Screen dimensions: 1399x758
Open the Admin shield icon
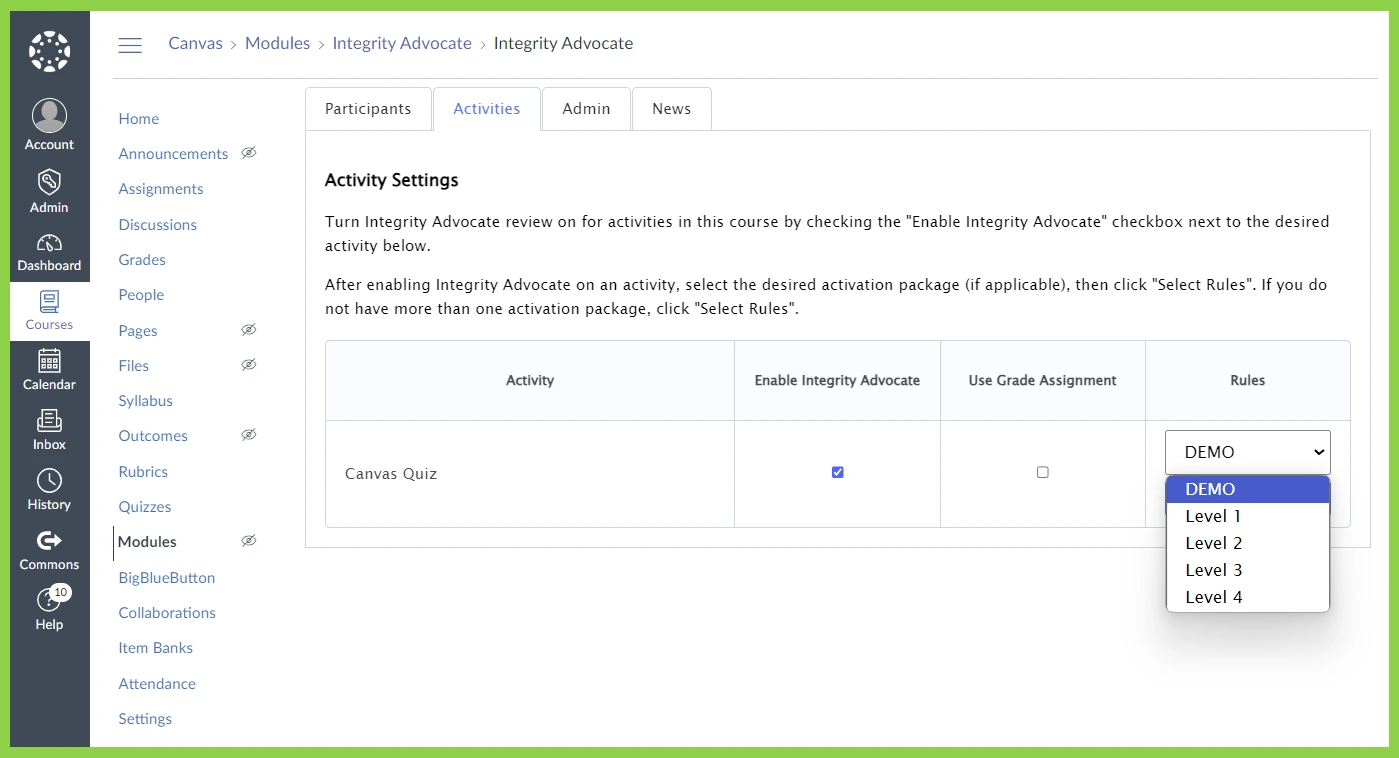coord(49,181)
